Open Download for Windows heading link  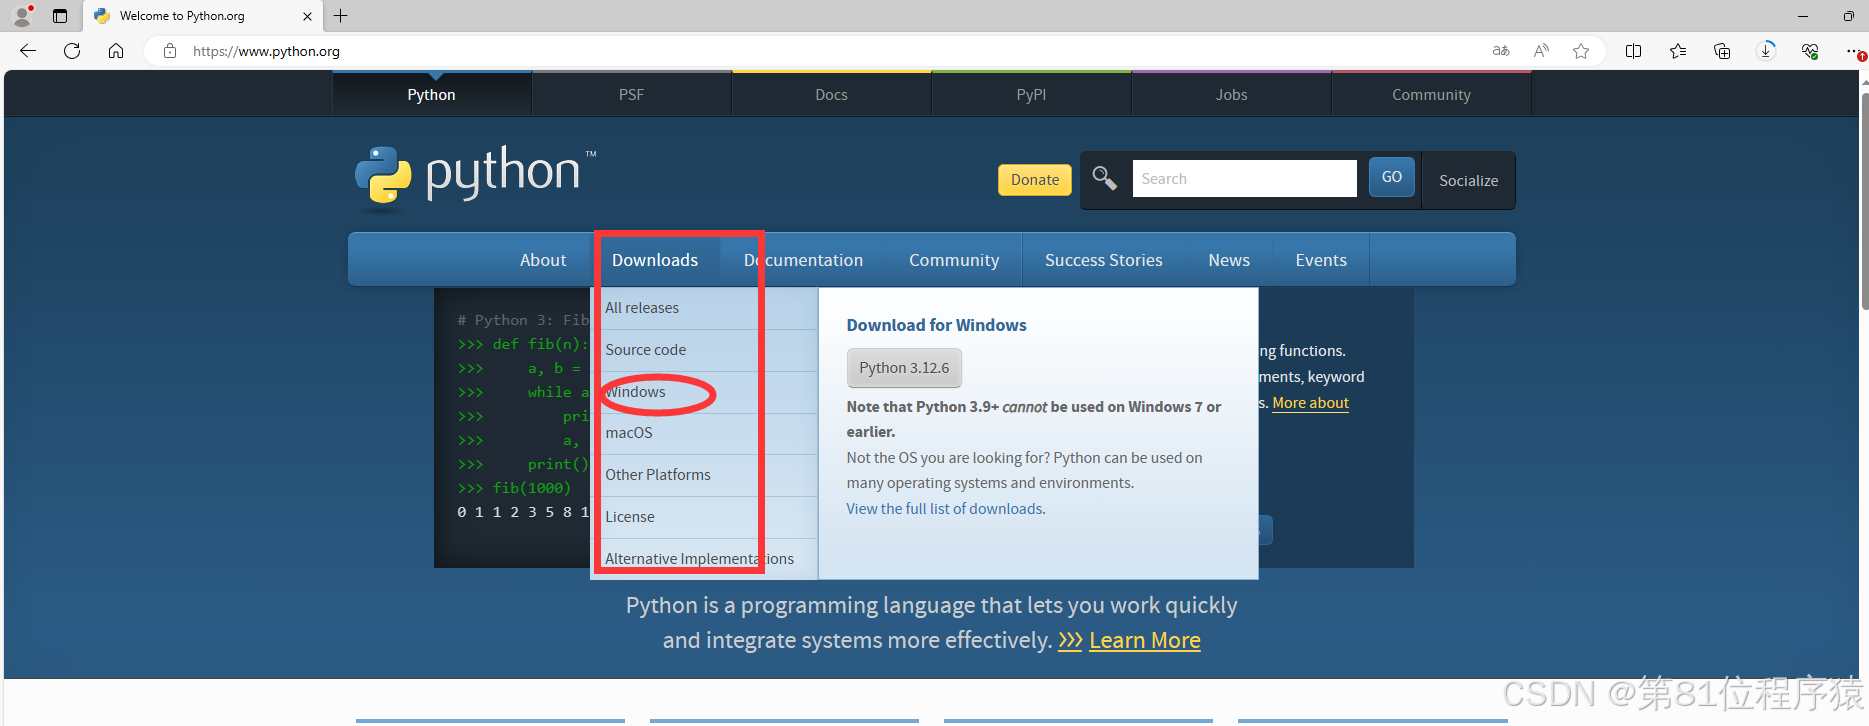pos(936,325)
